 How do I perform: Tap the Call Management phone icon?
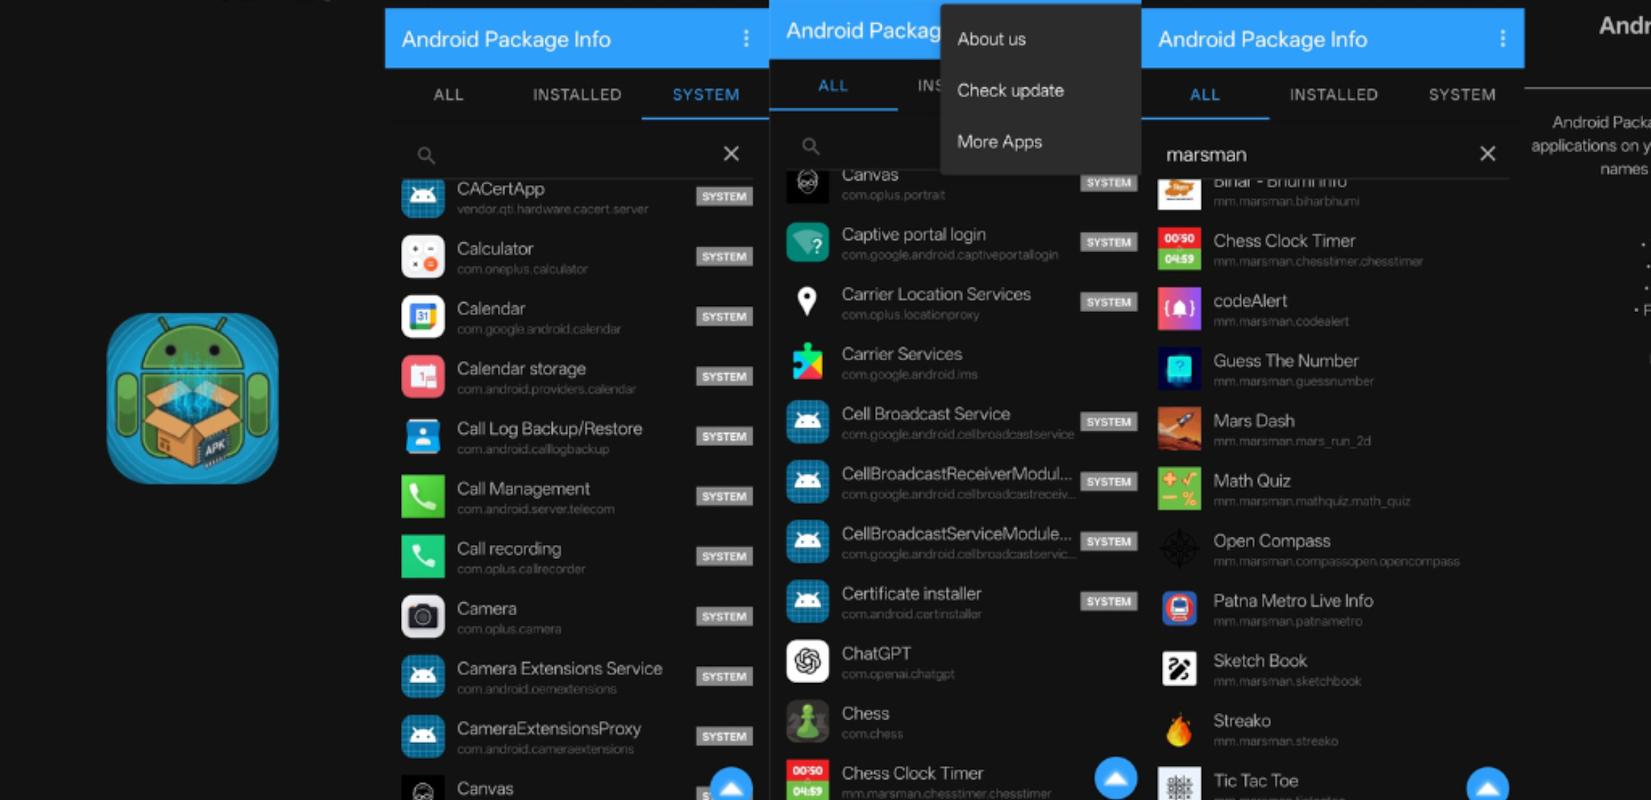point(423,497)
